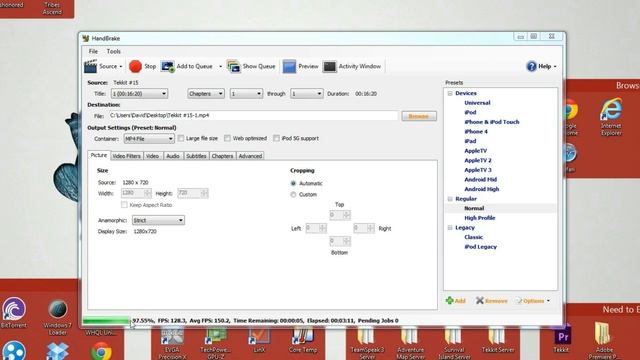
Task: Select Automatic cropping radio button
Action: (293, 183)
